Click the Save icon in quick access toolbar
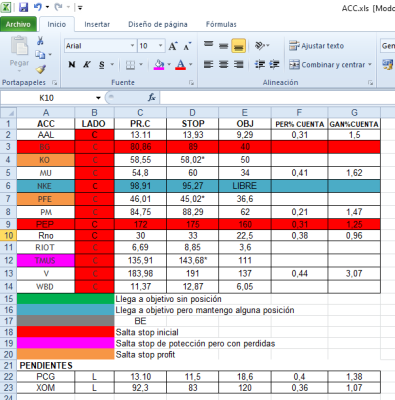This screenshot has width=395, height=400. click(23, 7)
